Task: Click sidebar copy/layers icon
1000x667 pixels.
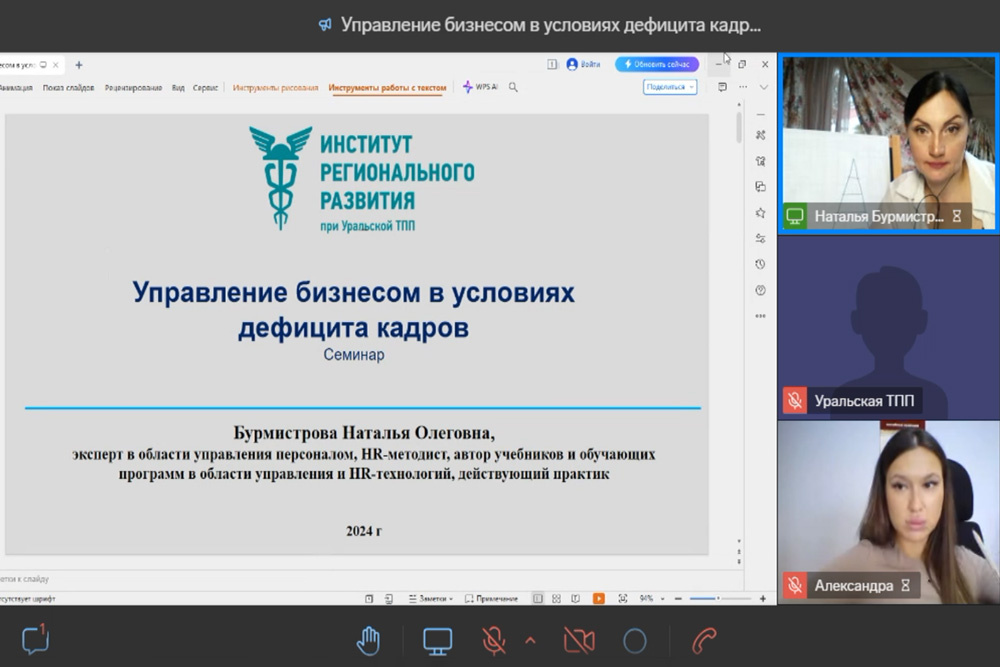Action: pyautogui.click(x=760, y=187)
